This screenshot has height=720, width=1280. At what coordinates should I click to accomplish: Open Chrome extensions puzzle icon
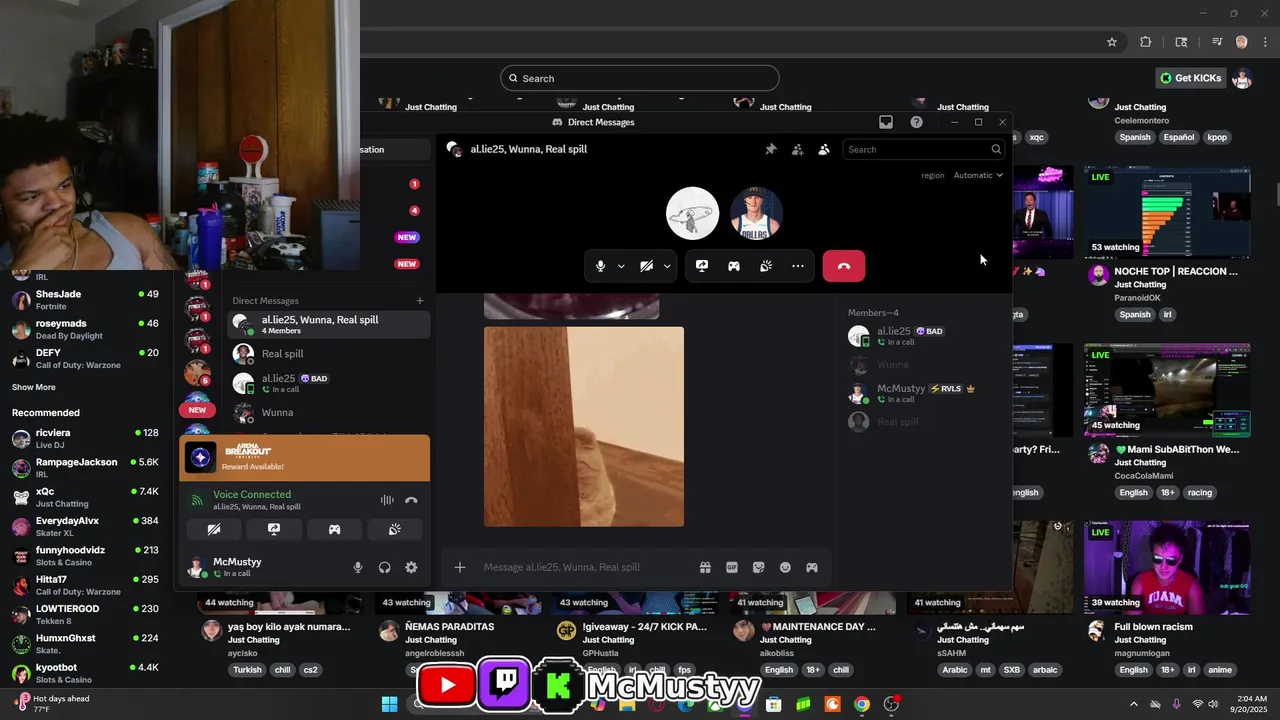pos(1146,42)
